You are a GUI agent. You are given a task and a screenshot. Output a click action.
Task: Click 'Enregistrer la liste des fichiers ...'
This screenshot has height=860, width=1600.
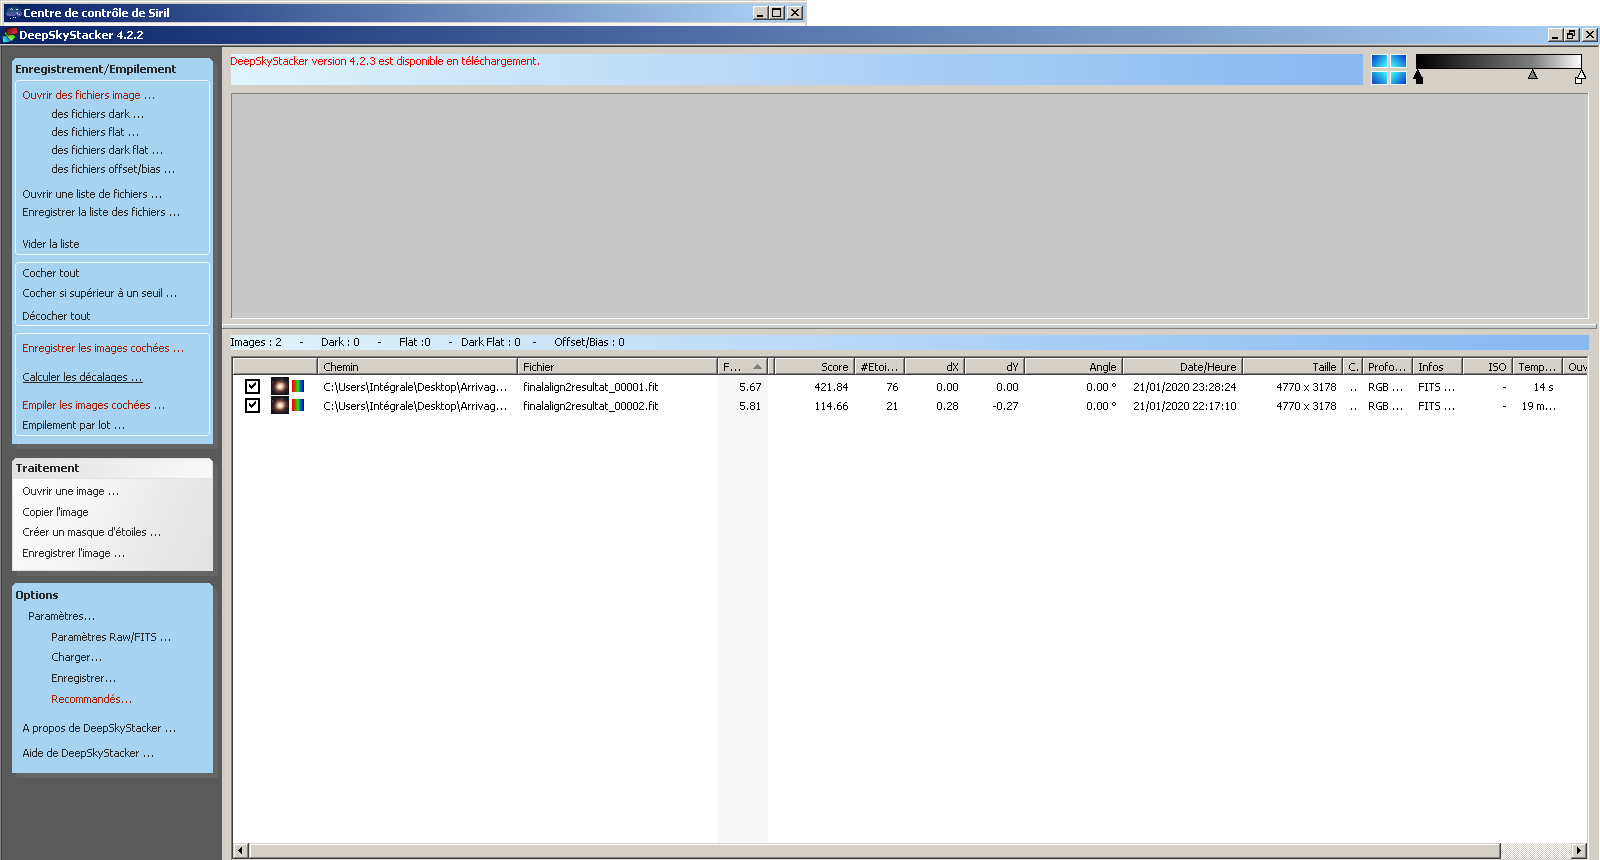[x=101, y=212]
